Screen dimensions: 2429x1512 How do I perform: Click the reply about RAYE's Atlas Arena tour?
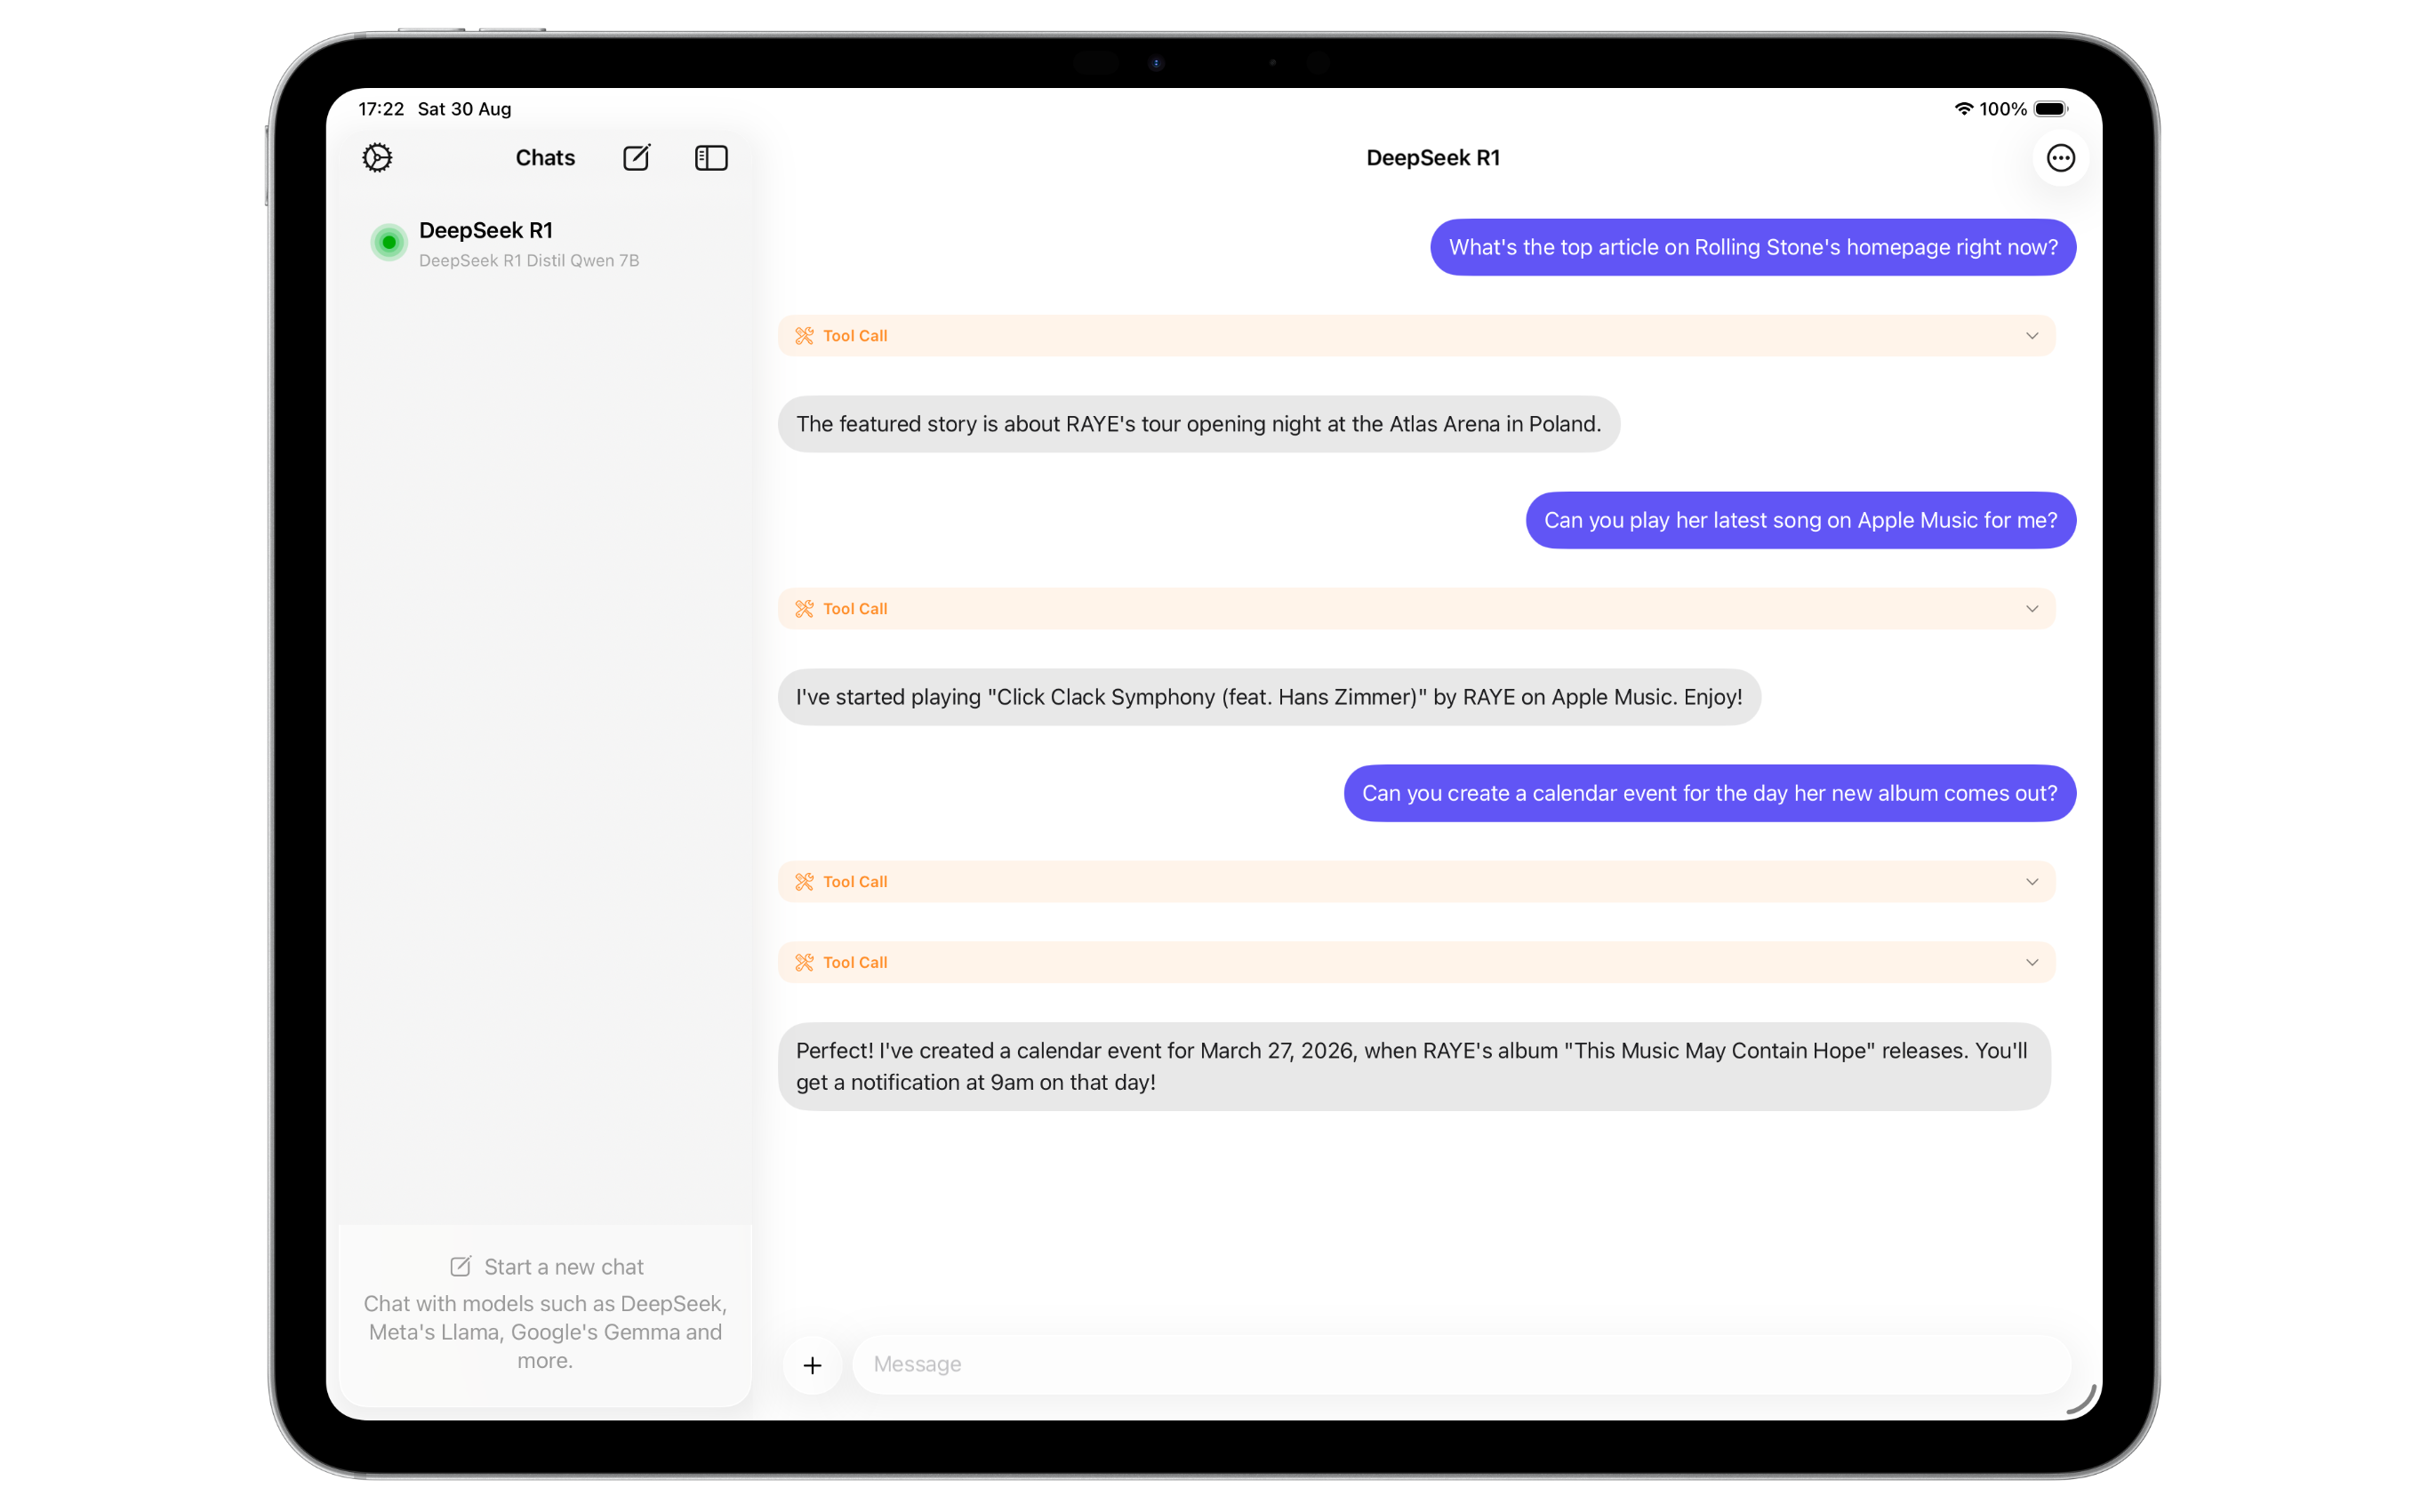[x=1198, y=424]
